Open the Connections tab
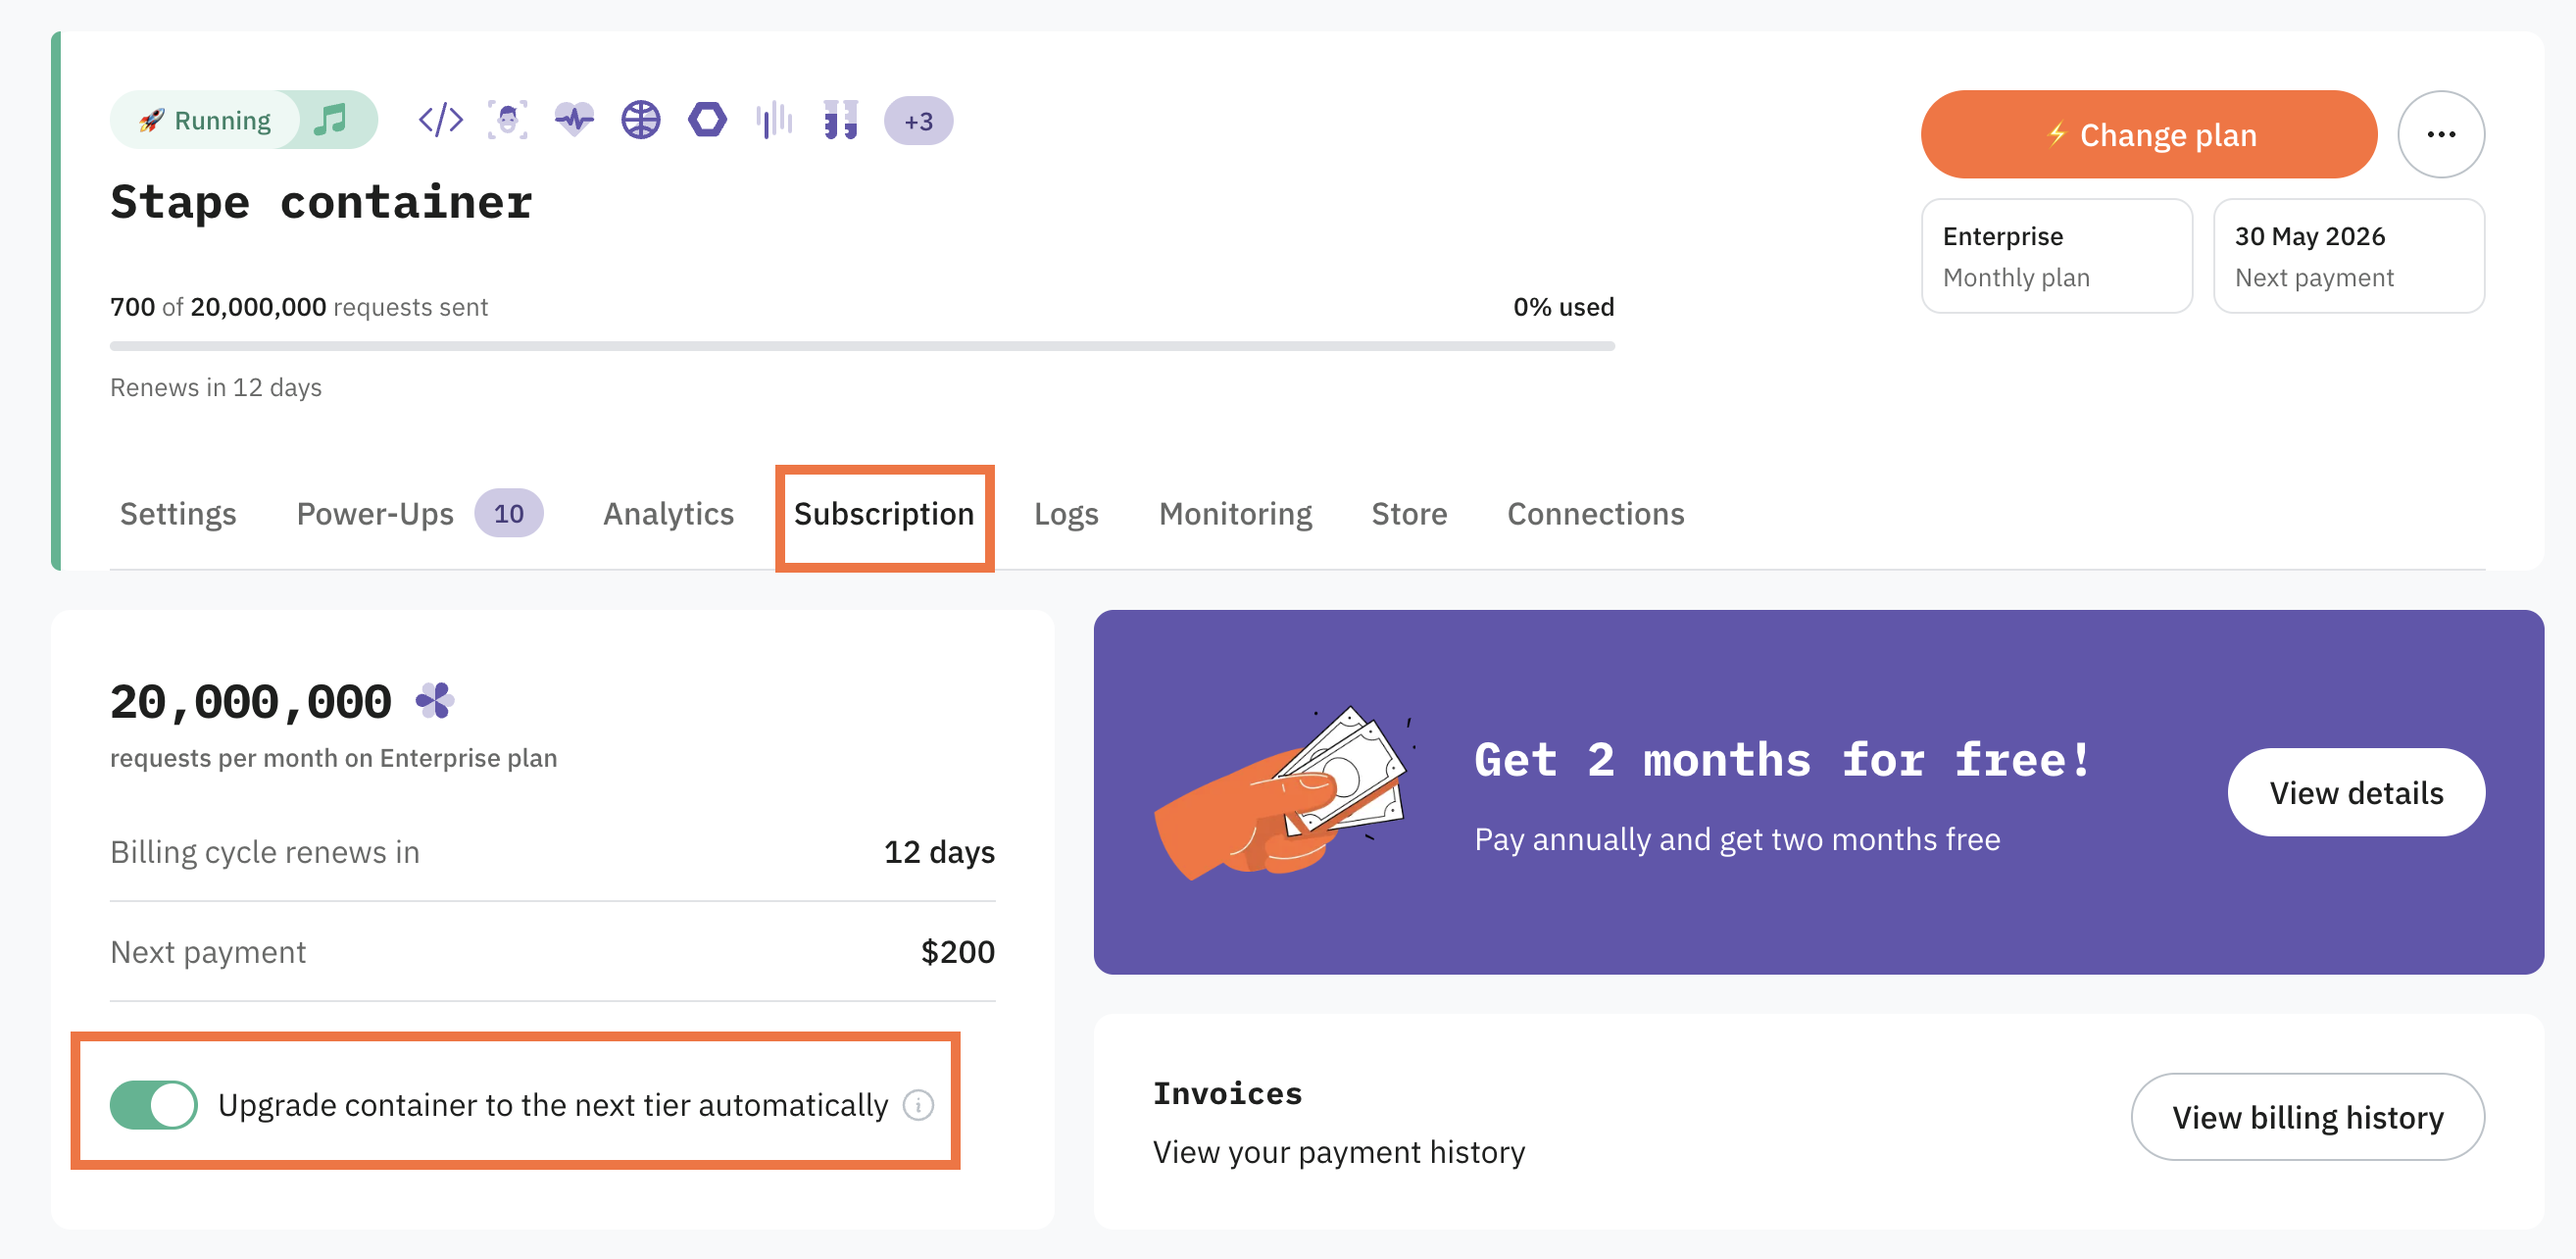Viewport: 2576px width, 1259px height. 1595,514
